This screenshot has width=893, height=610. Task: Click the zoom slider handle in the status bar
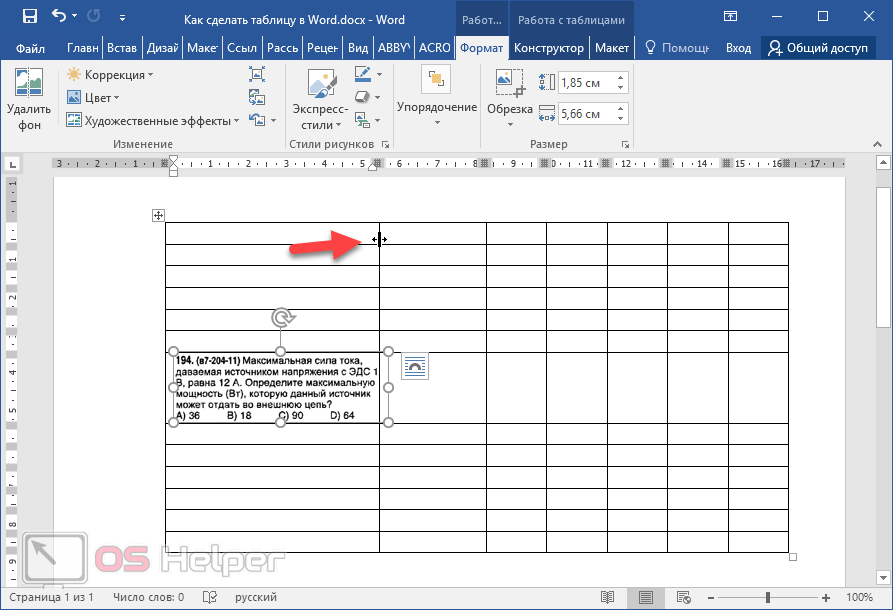click(768, 597)
